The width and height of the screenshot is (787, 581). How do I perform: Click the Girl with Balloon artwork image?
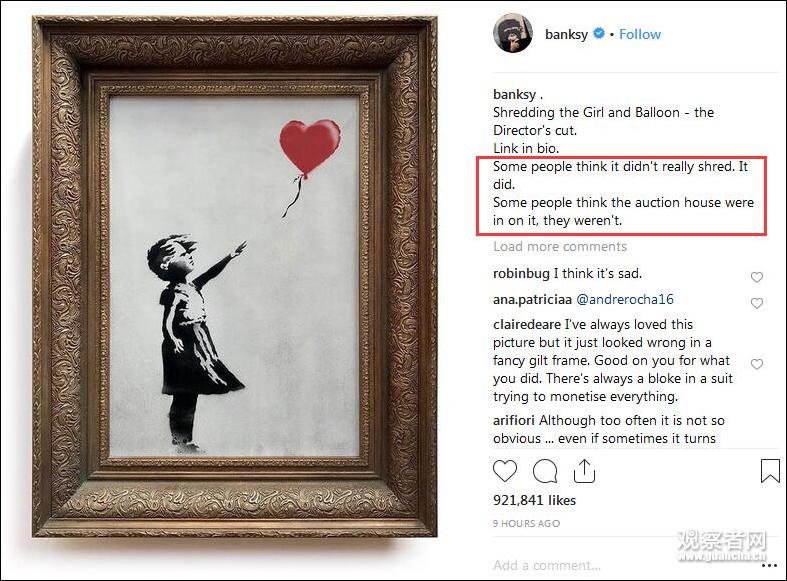tap(234, 275)
